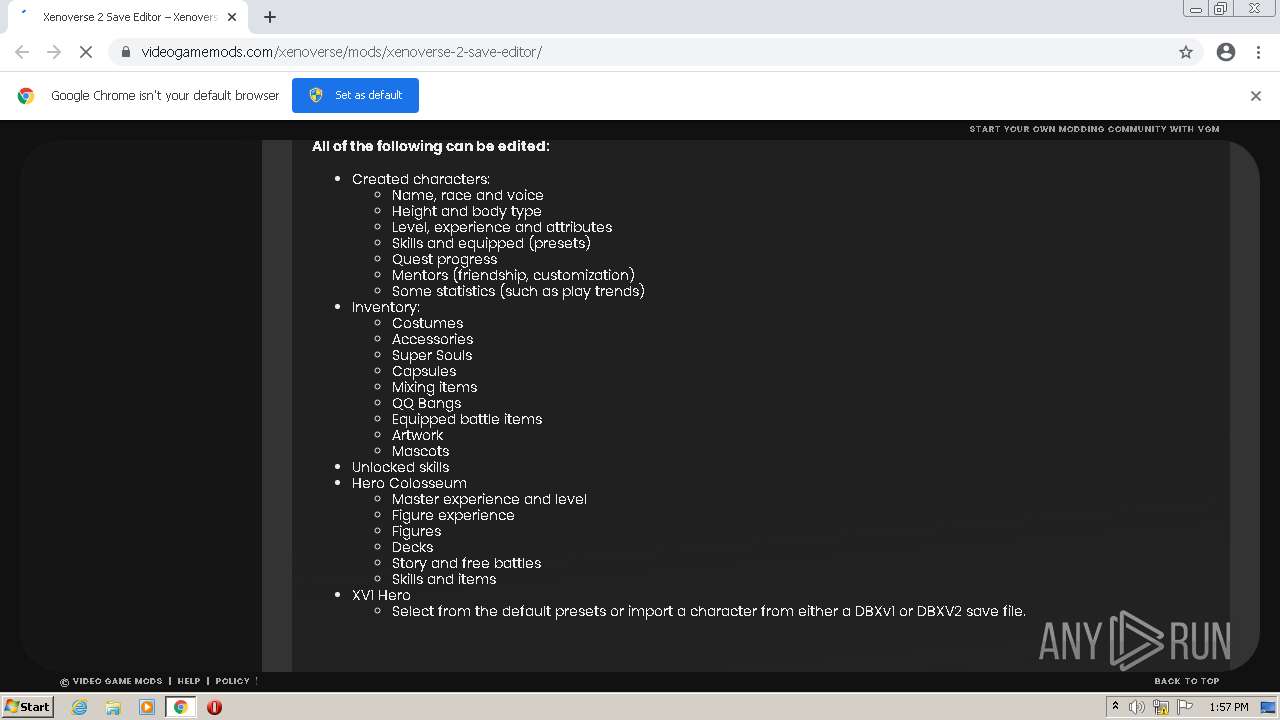Open the BACK TO TOP link

1187,681
